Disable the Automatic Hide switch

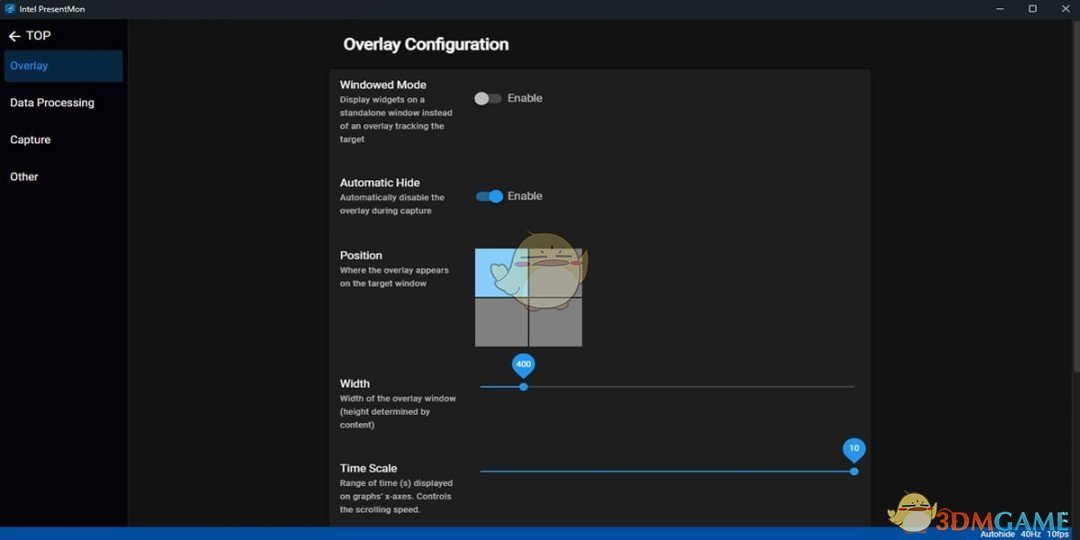coord(490,196)
